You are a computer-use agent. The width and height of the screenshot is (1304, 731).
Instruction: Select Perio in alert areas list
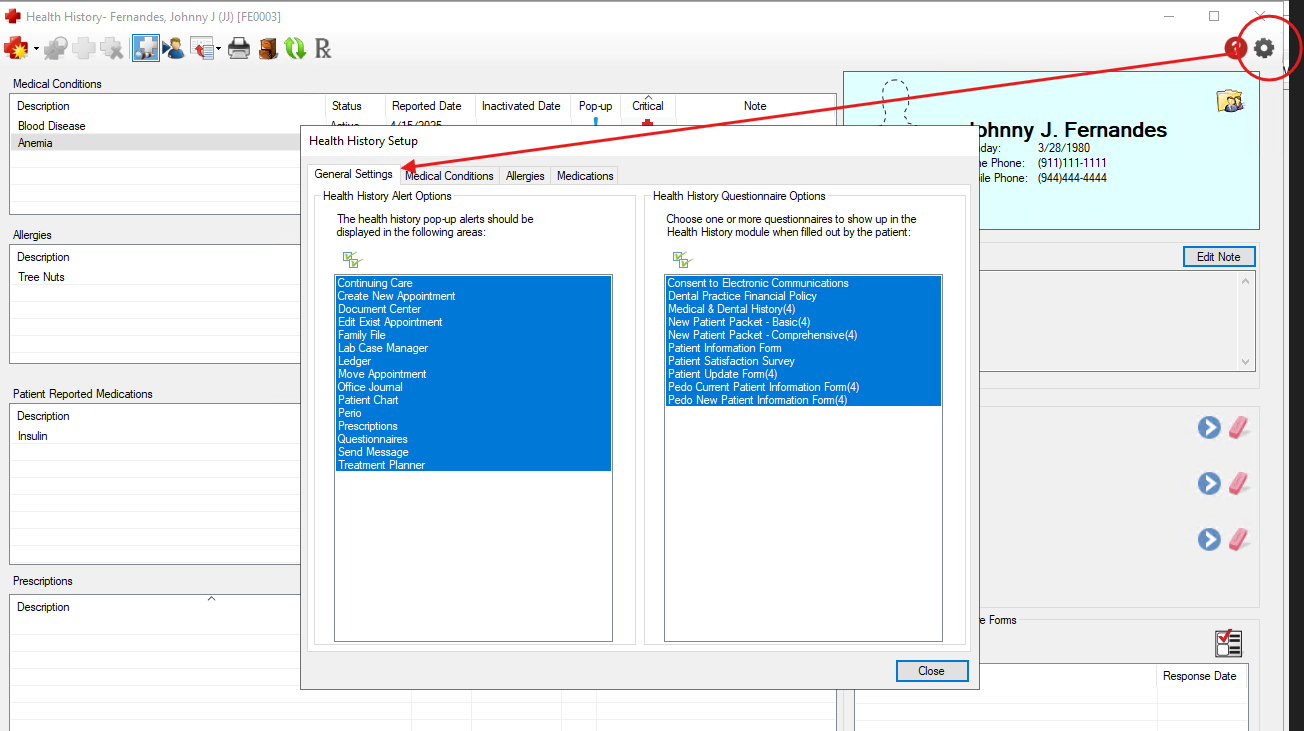coord(473,413)
